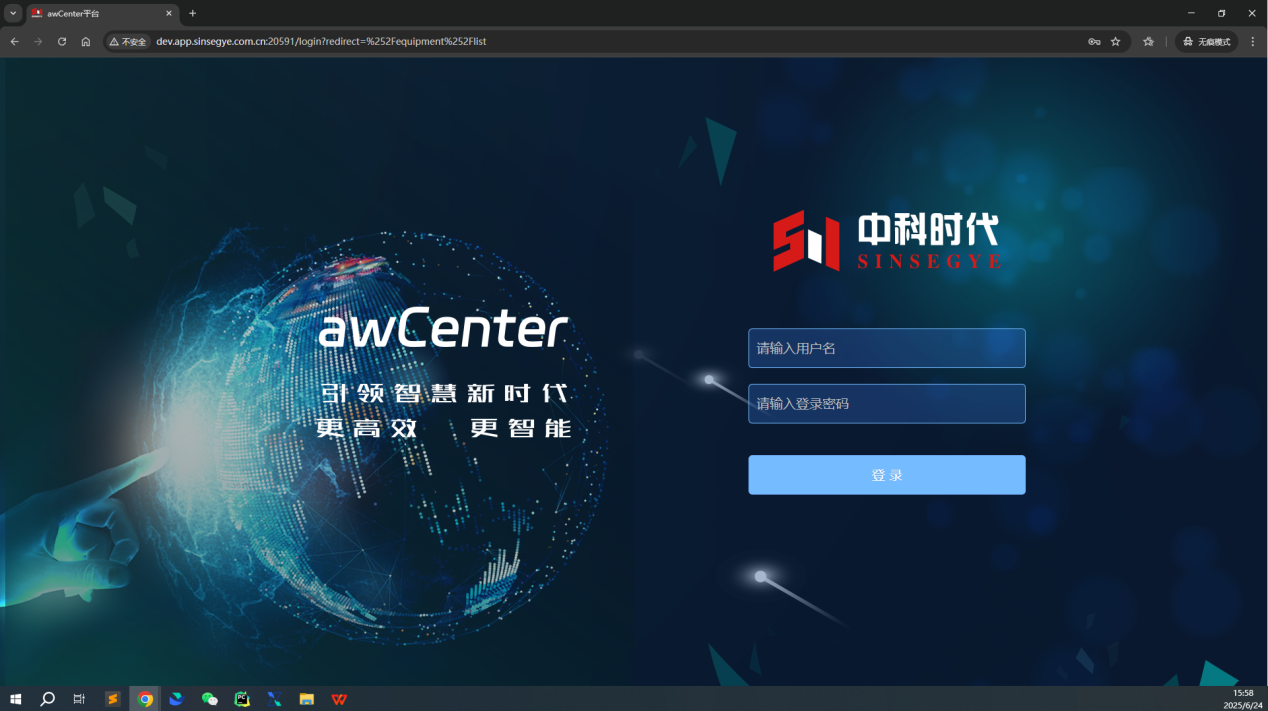Click the 不安全 site security chip
This screenshot has width=1268, height=711.
(128, 42)
